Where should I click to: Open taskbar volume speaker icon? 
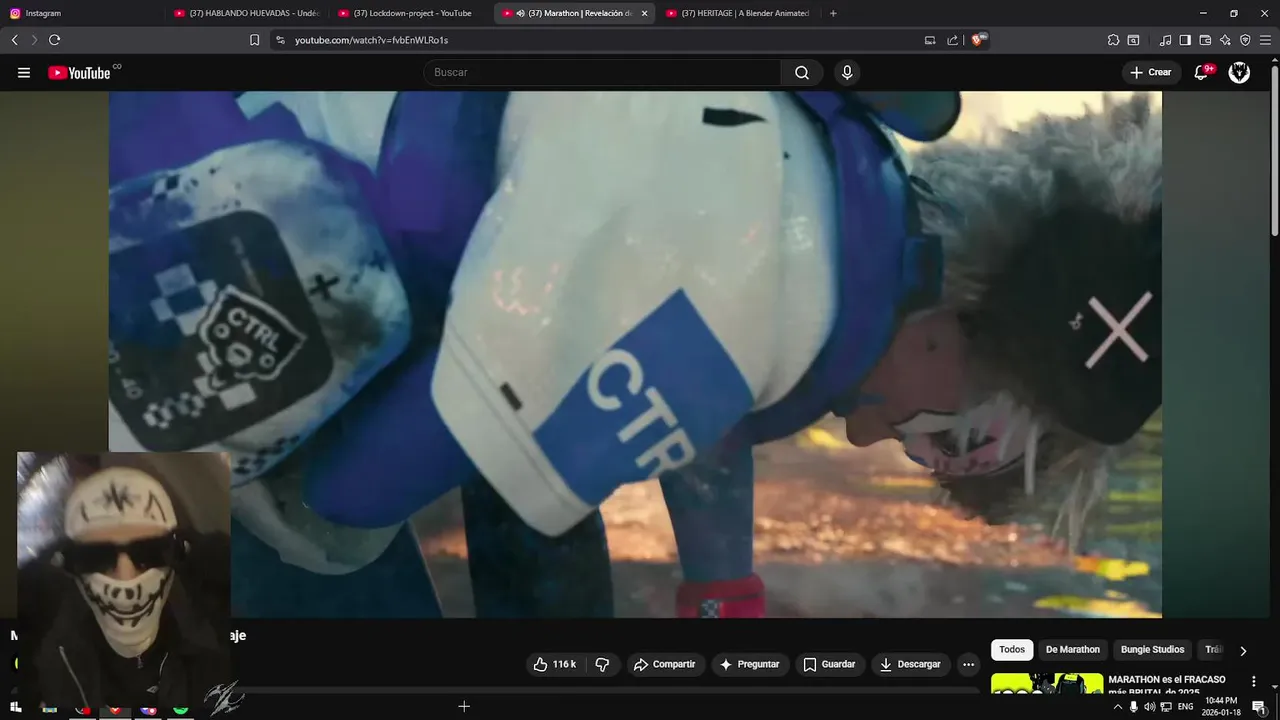point(1149,707)
